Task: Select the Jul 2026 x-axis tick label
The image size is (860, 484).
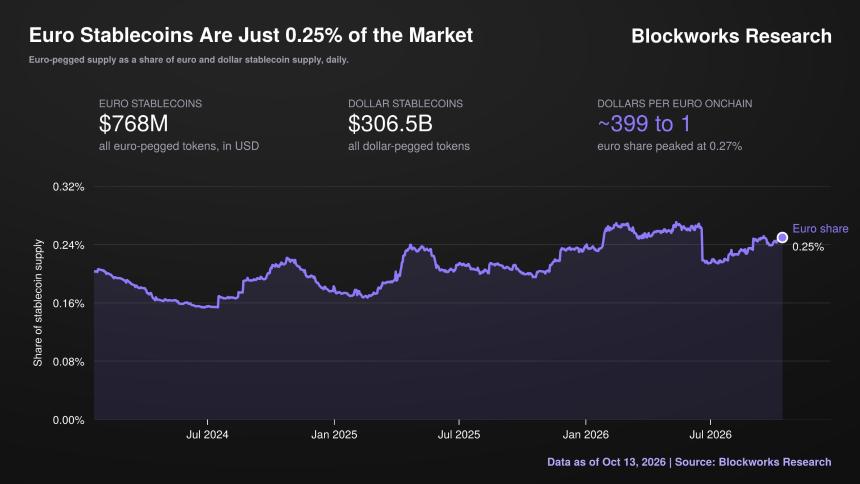Action: coord(710,435)
